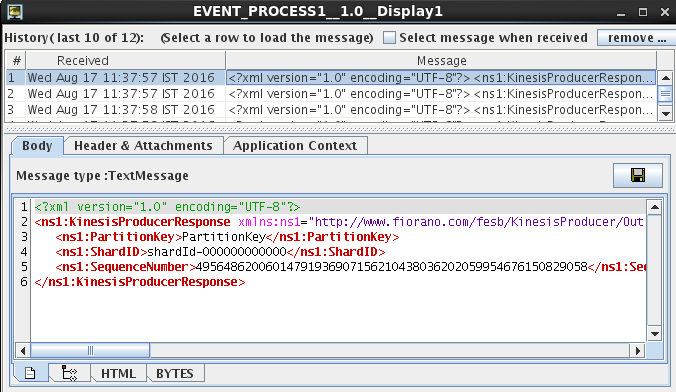Open the Body tab
The height and width of the screenshot is (392, 676).
pos(37,146)
